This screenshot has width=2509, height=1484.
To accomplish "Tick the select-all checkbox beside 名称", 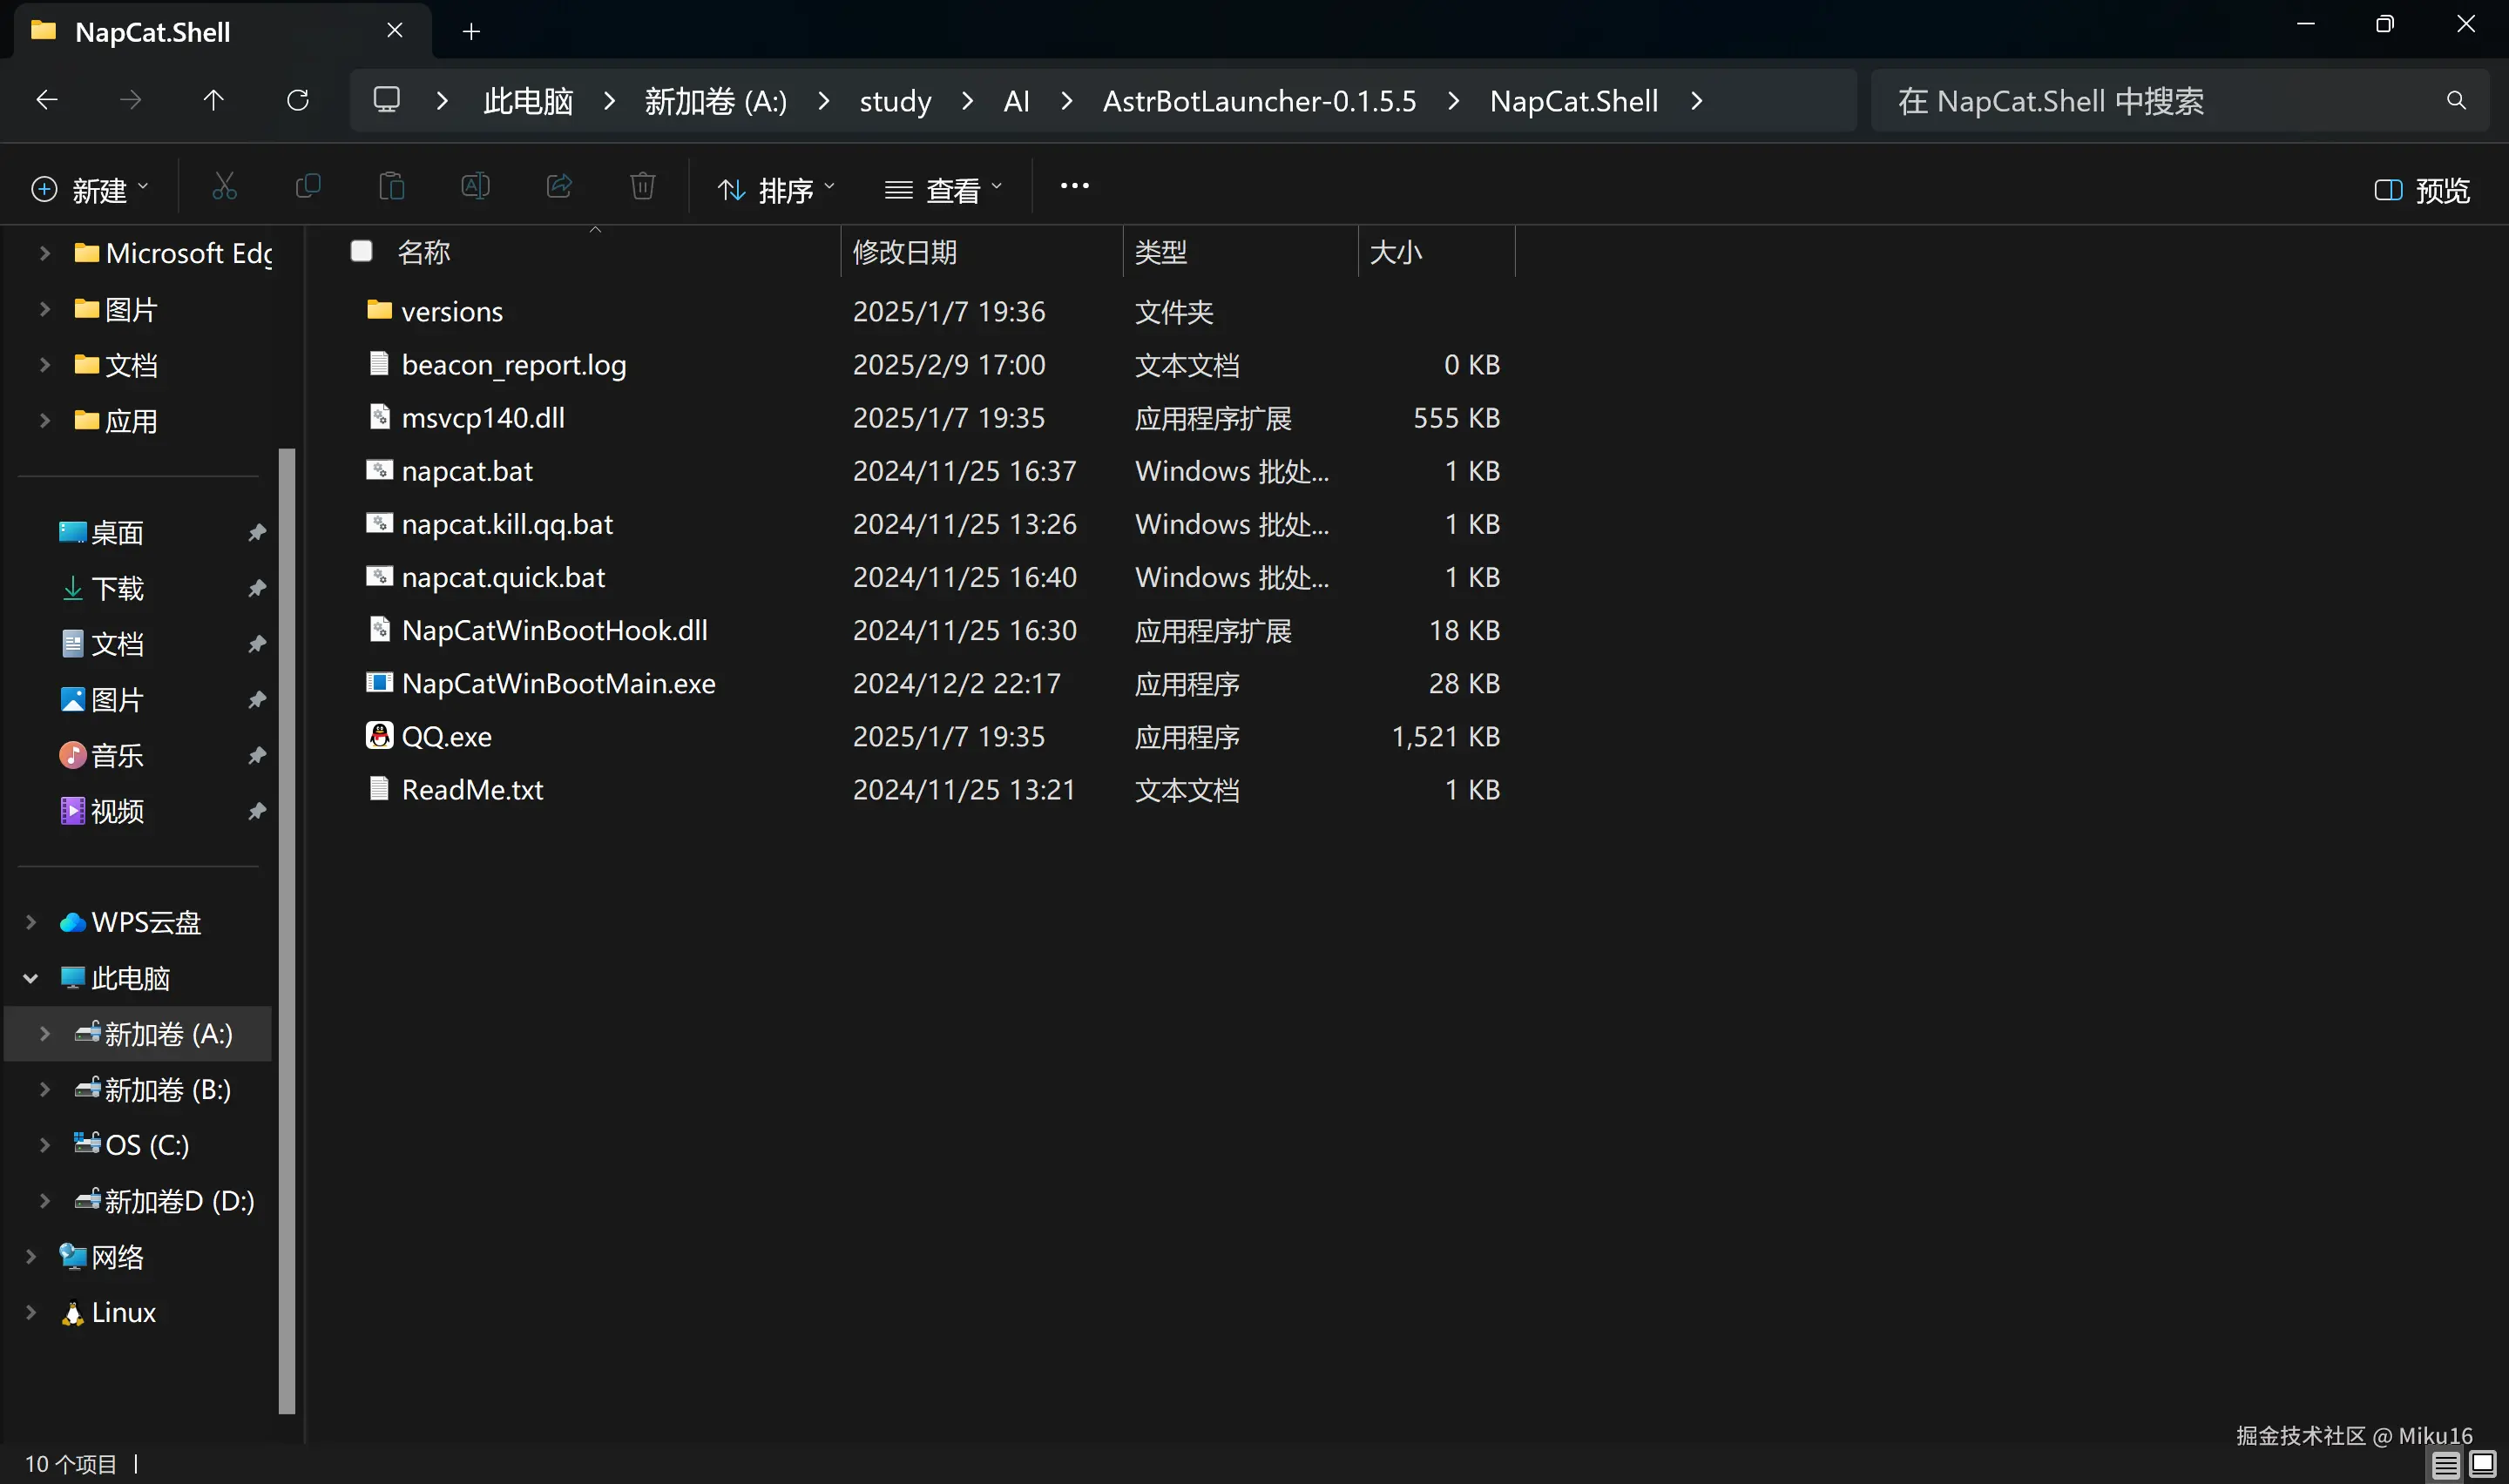I will [x=362, y=252].
